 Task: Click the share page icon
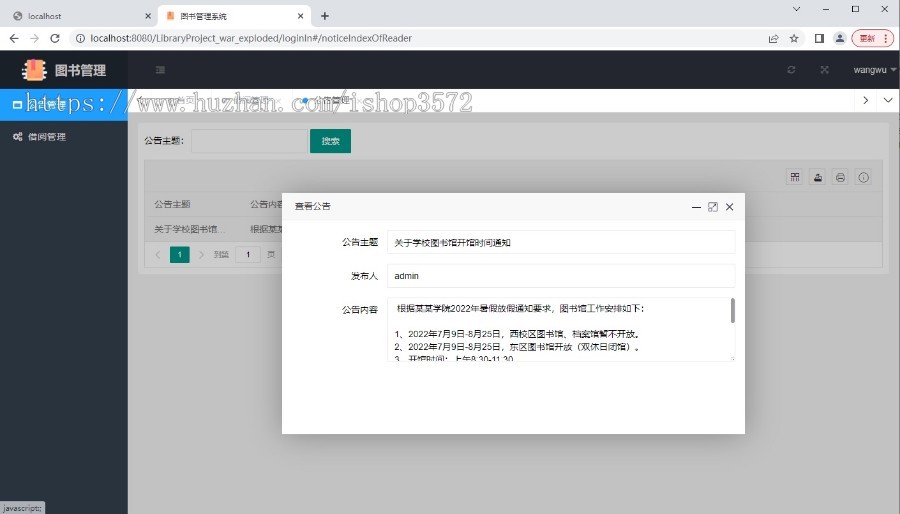773,38
